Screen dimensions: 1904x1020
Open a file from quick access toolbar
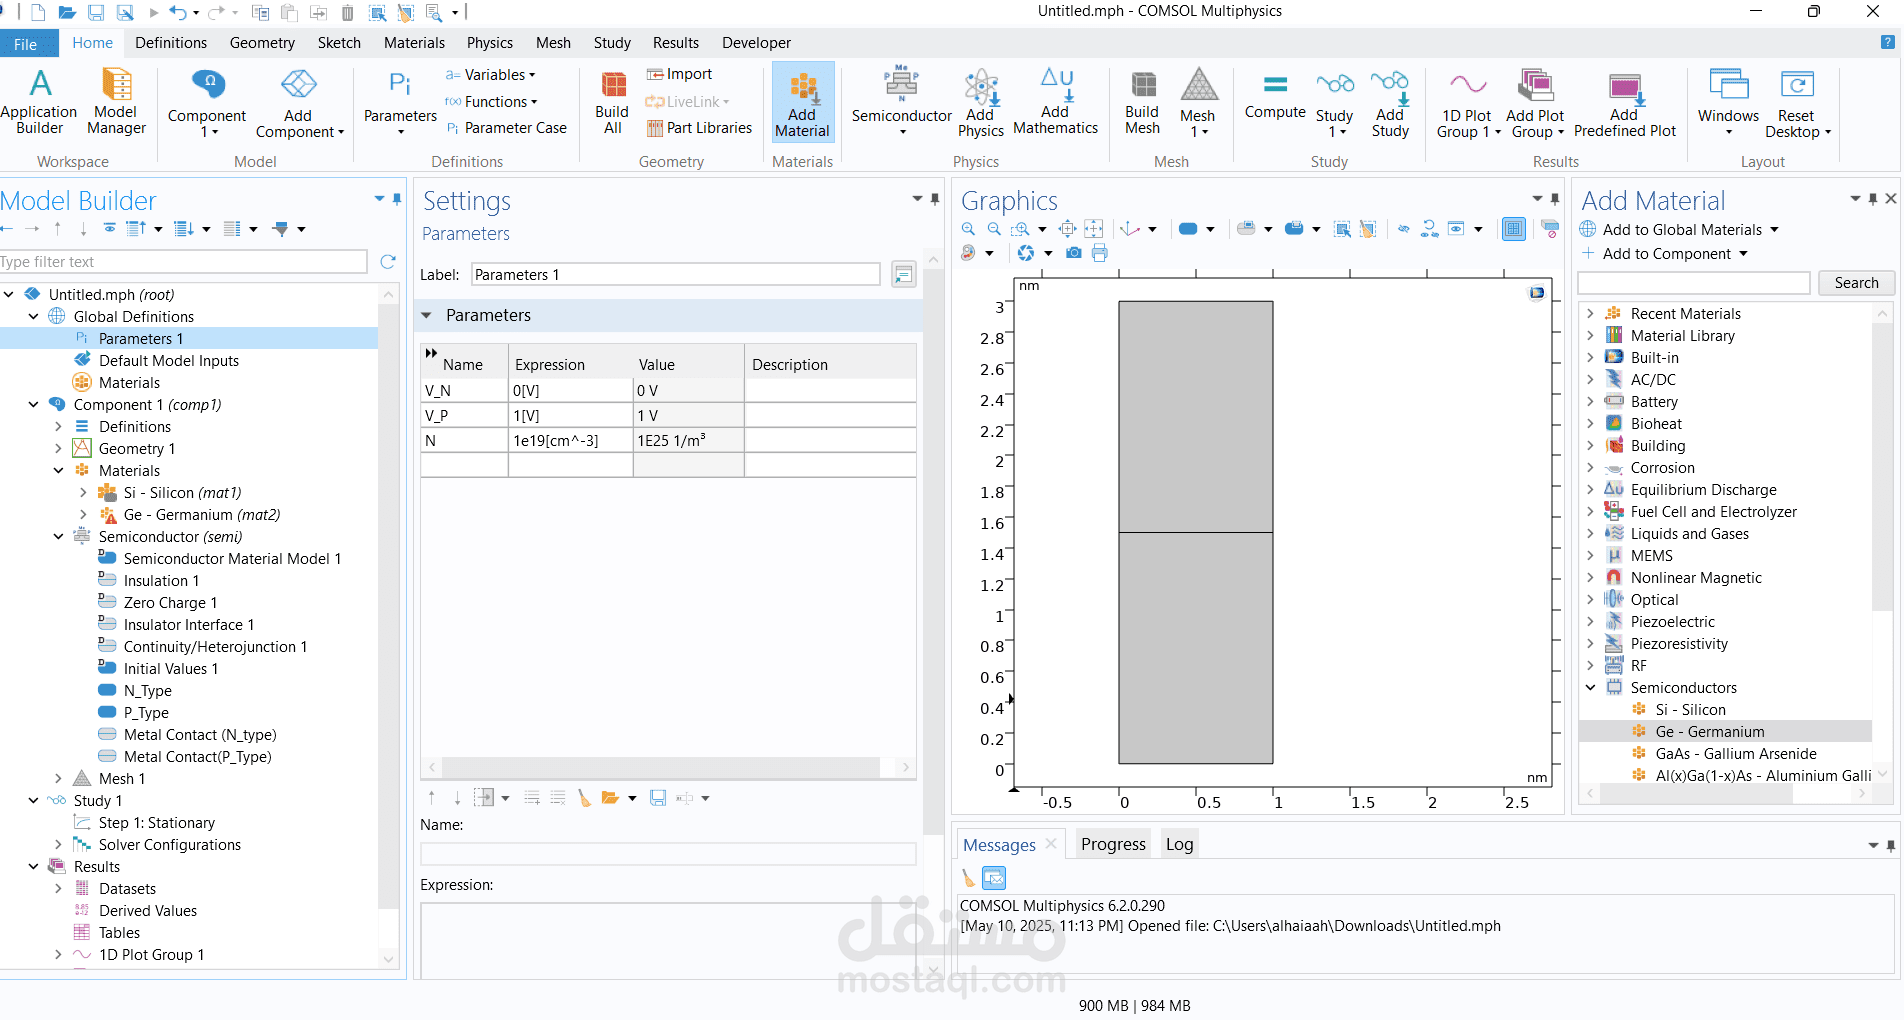67,12
